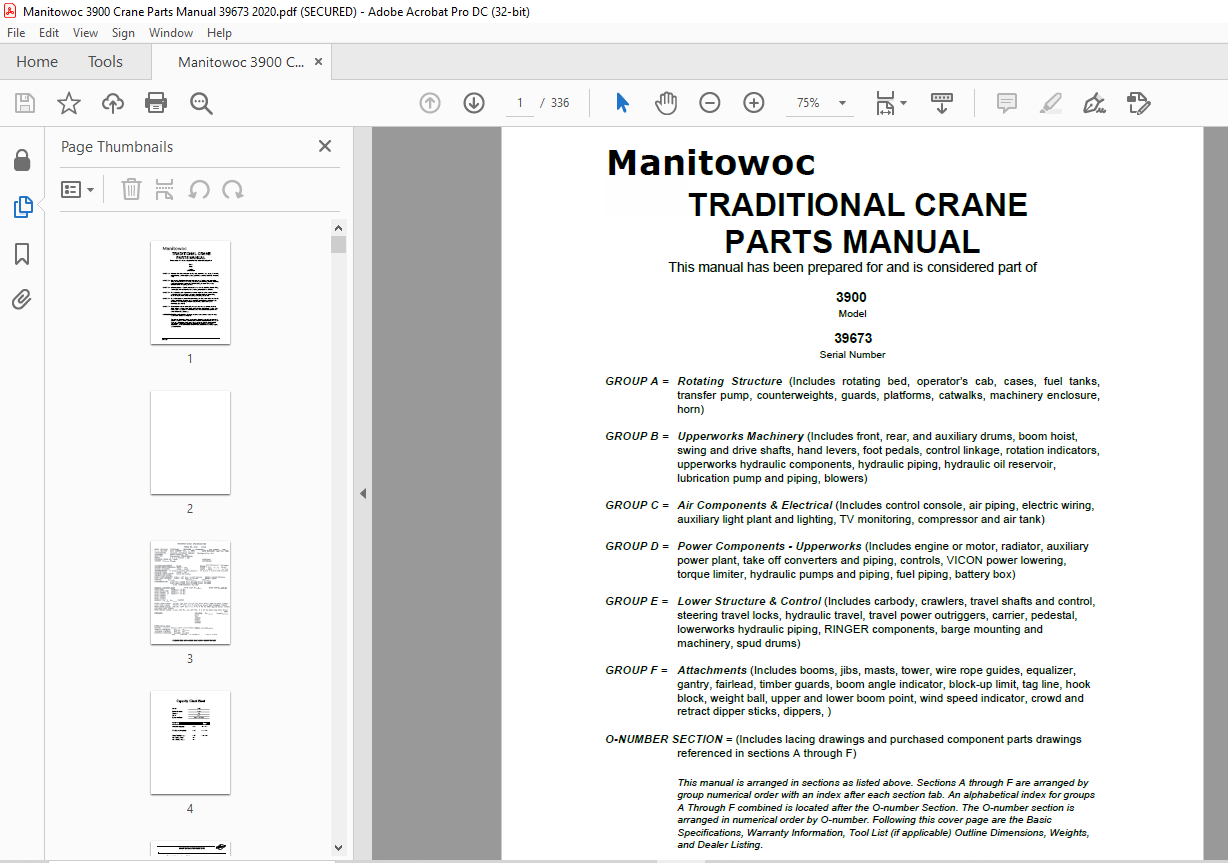Image resolution: width=1228 pixels, height=863 pixels.
Task: Close the Page Thumbnails panel
Action: tap(325, 146)
